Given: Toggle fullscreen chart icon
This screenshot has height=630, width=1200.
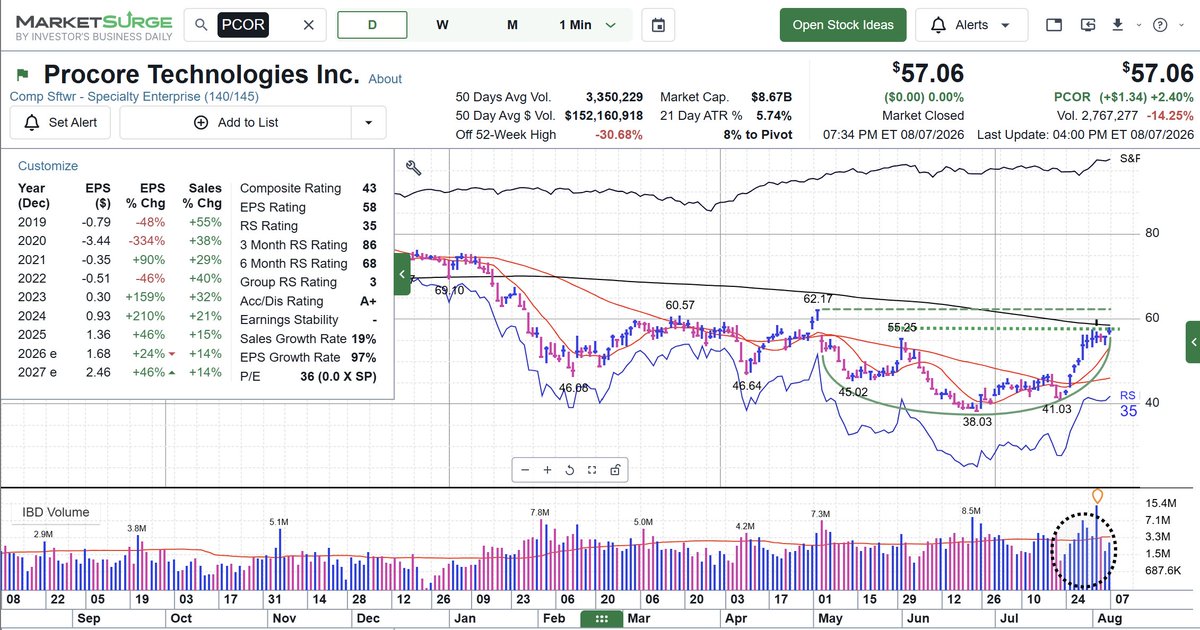Looking at the screenshot, I should (x=592, y=470).
